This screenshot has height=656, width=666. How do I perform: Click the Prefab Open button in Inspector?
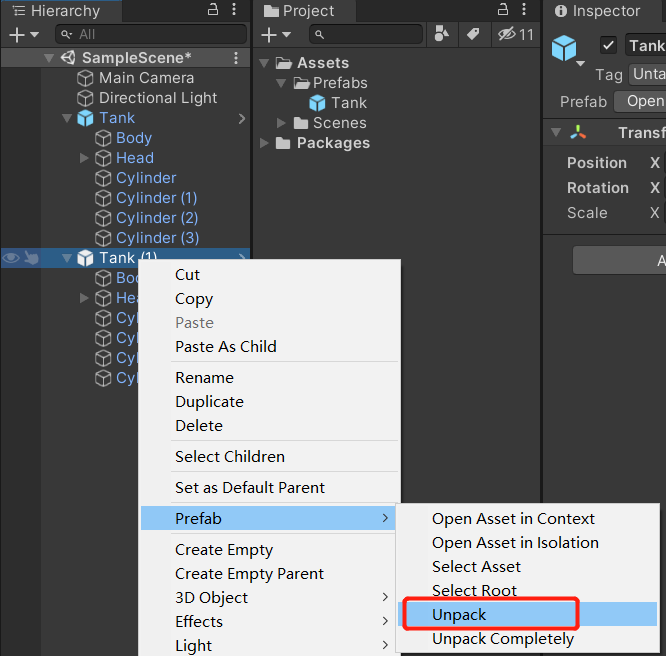coord(642,101)
